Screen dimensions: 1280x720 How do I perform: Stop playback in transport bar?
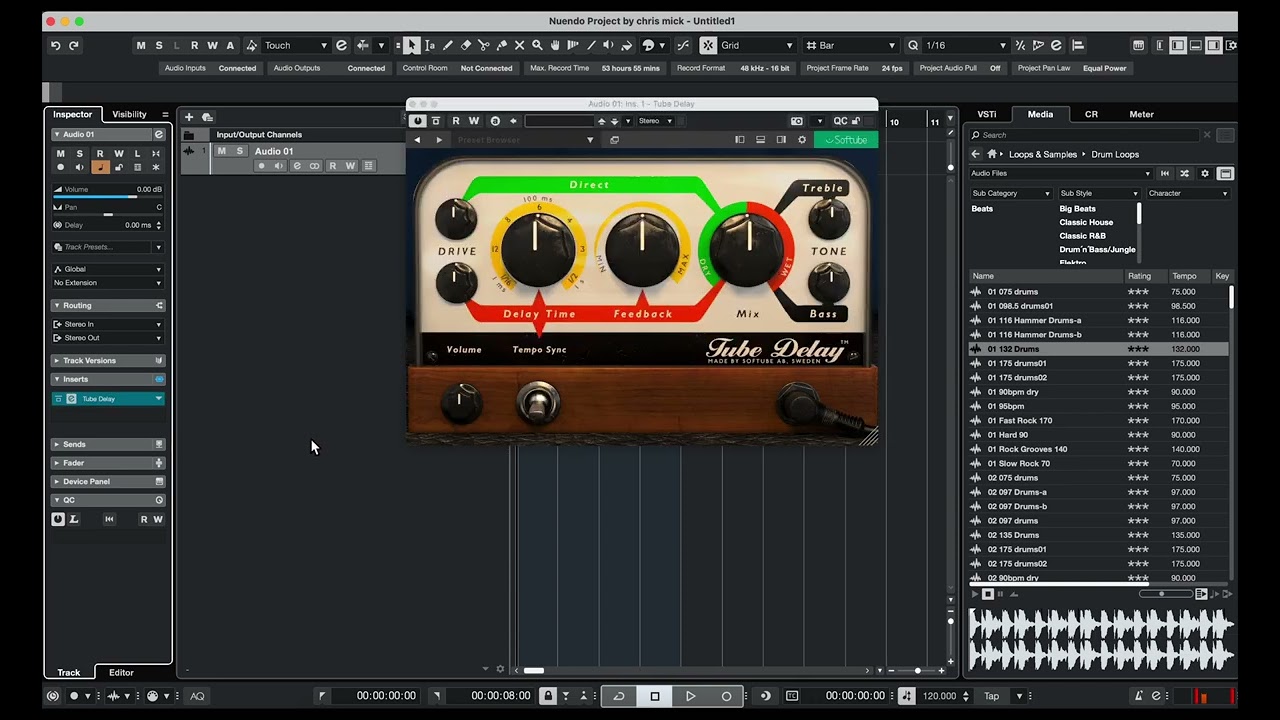coord(655,696)
